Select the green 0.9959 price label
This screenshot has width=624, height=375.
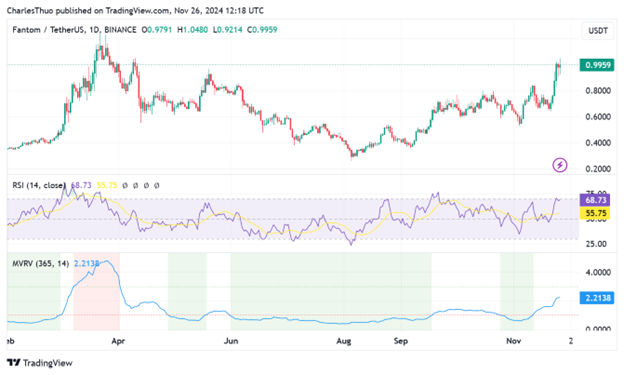point(597,65)
